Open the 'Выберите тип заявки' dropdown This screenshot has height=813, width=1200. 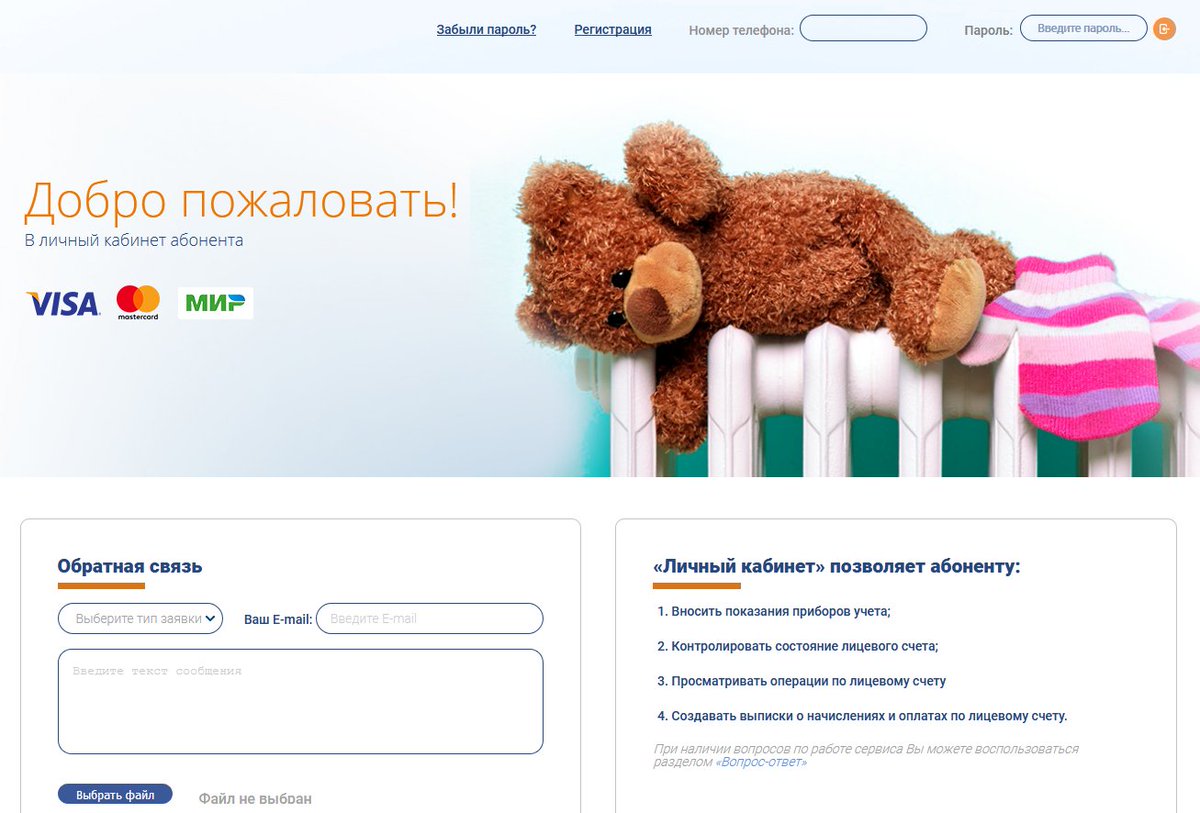click(140, 618)
